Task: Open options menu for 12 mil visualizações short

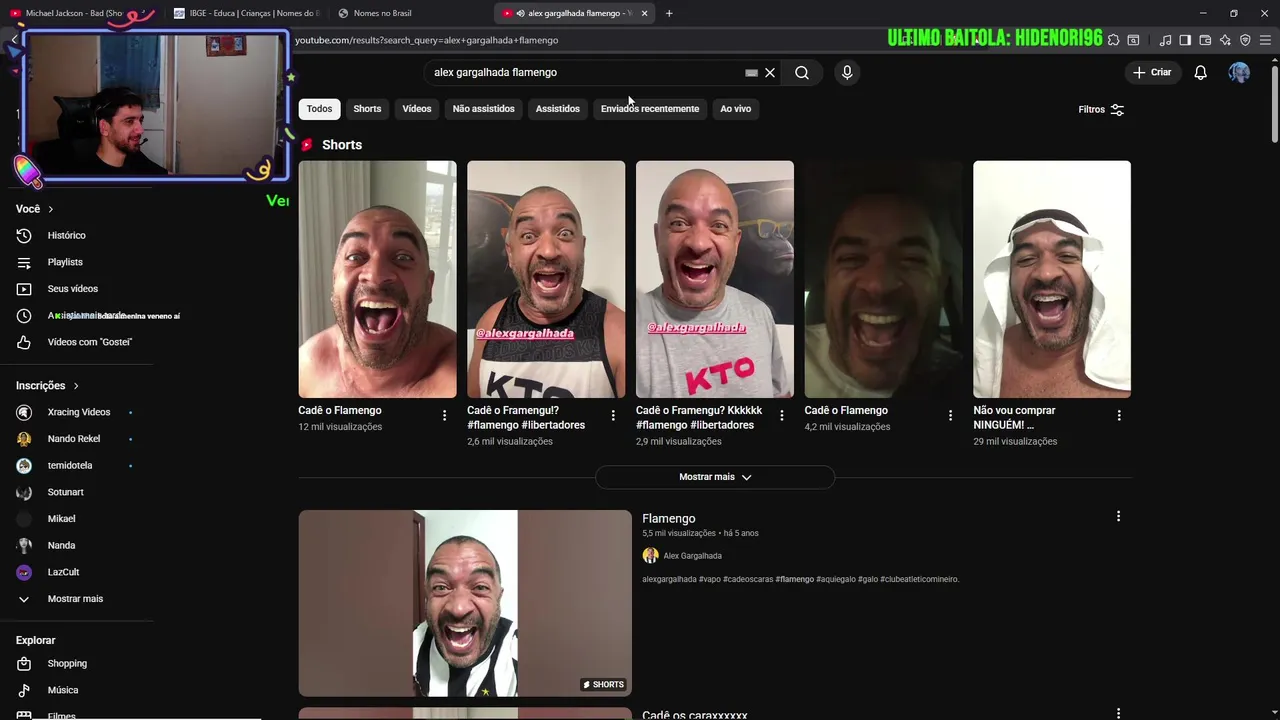Action: coord(444,415)
